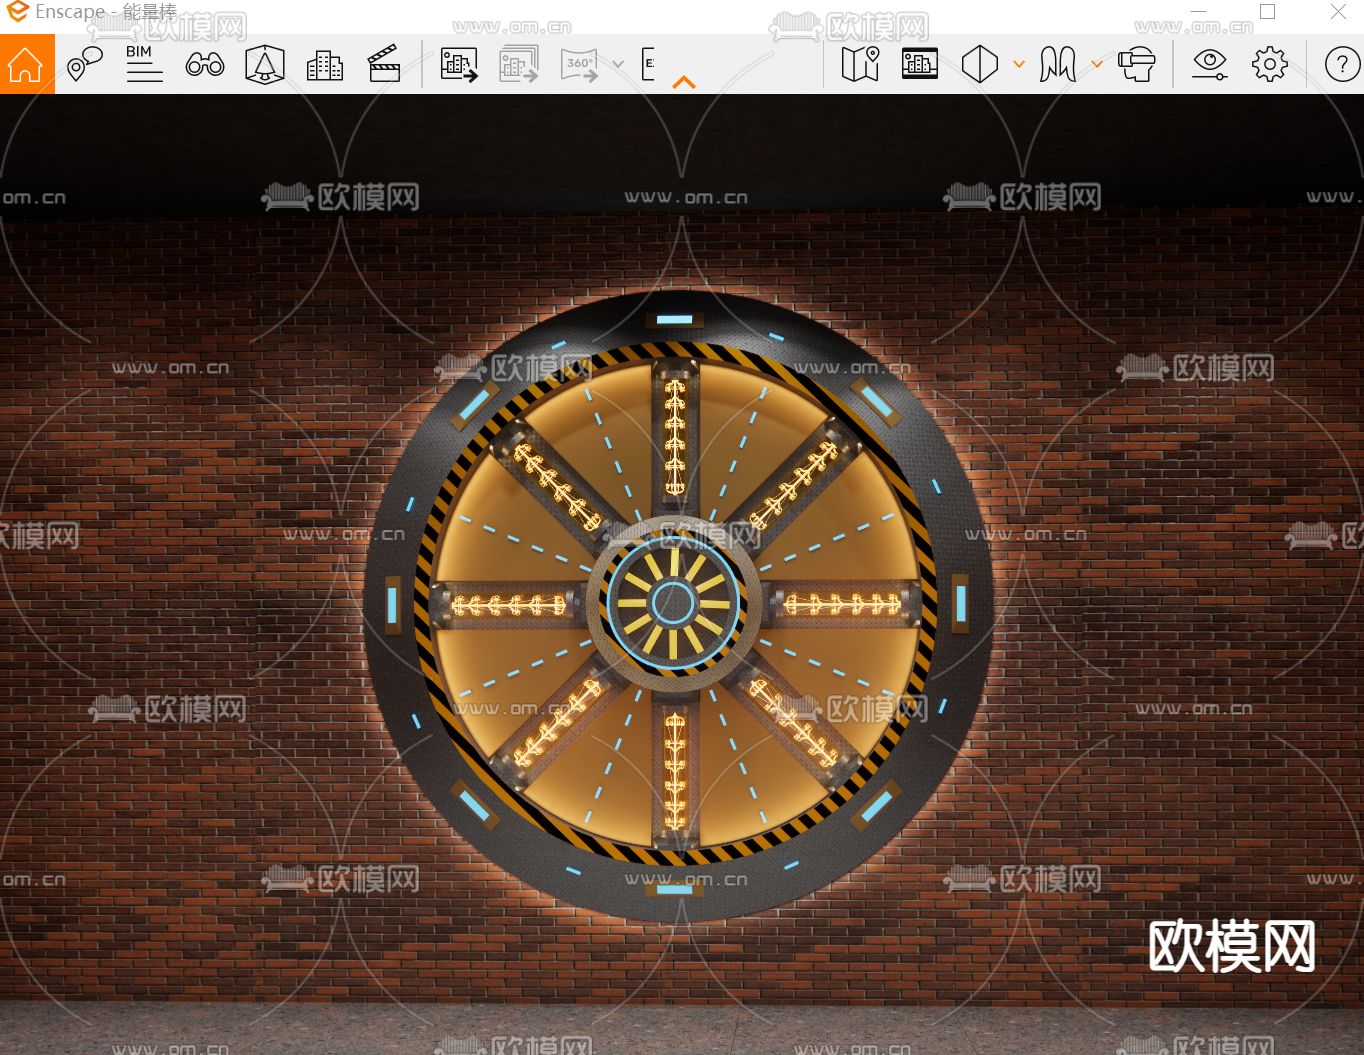Expand the projection mode dropdown arrow
1364x1055 pixels.
click(1019, 65)
